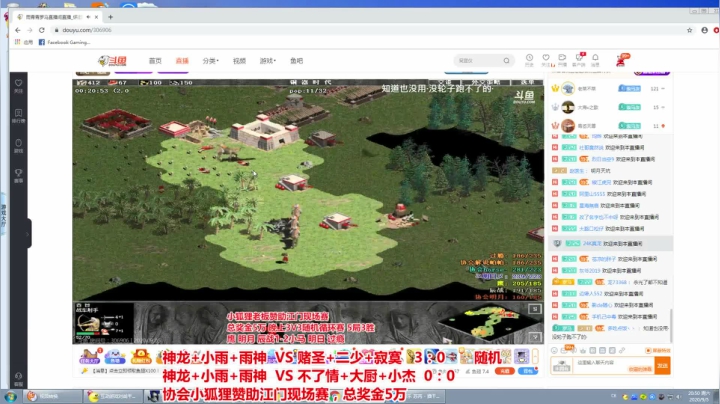The height and width of the screenshot is (404, 720).
Task: Expand the collapsed left sidebar handle
Action: [x=28, y=234]
